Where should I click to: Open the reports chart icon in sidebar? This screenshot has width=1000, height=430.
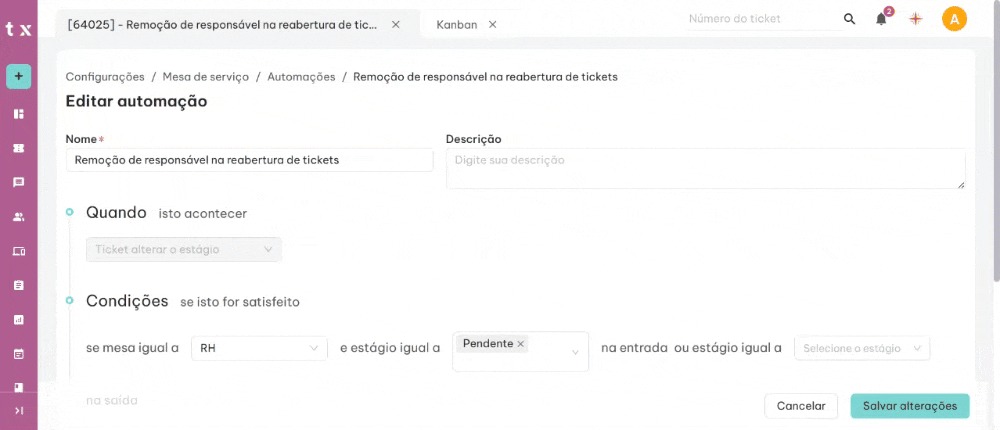pos(18,320)
